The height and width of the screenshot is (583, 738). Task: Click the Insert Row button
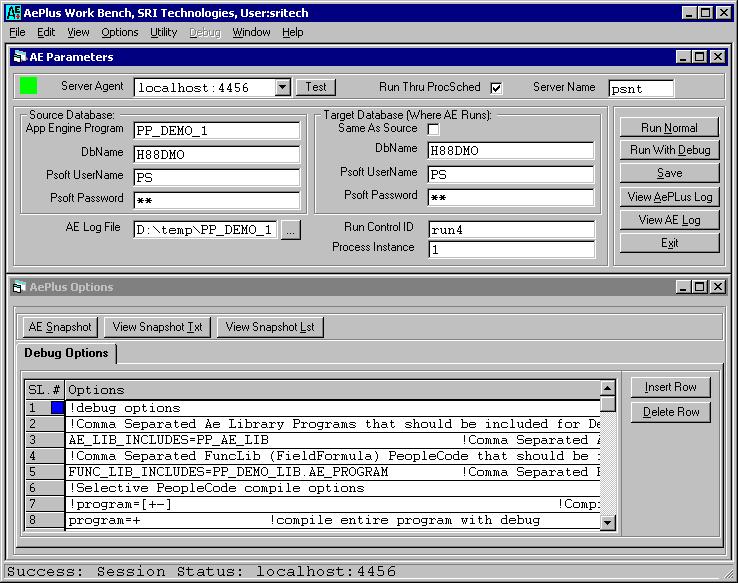(670, 387)
